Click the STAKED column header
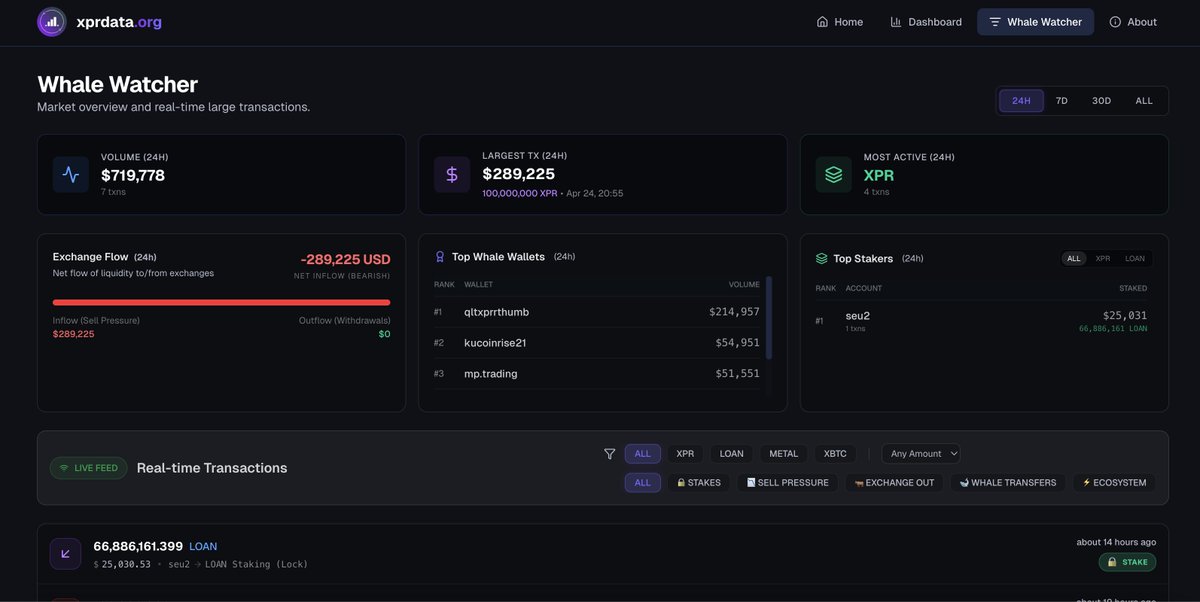 click(x=1133, y=289)
